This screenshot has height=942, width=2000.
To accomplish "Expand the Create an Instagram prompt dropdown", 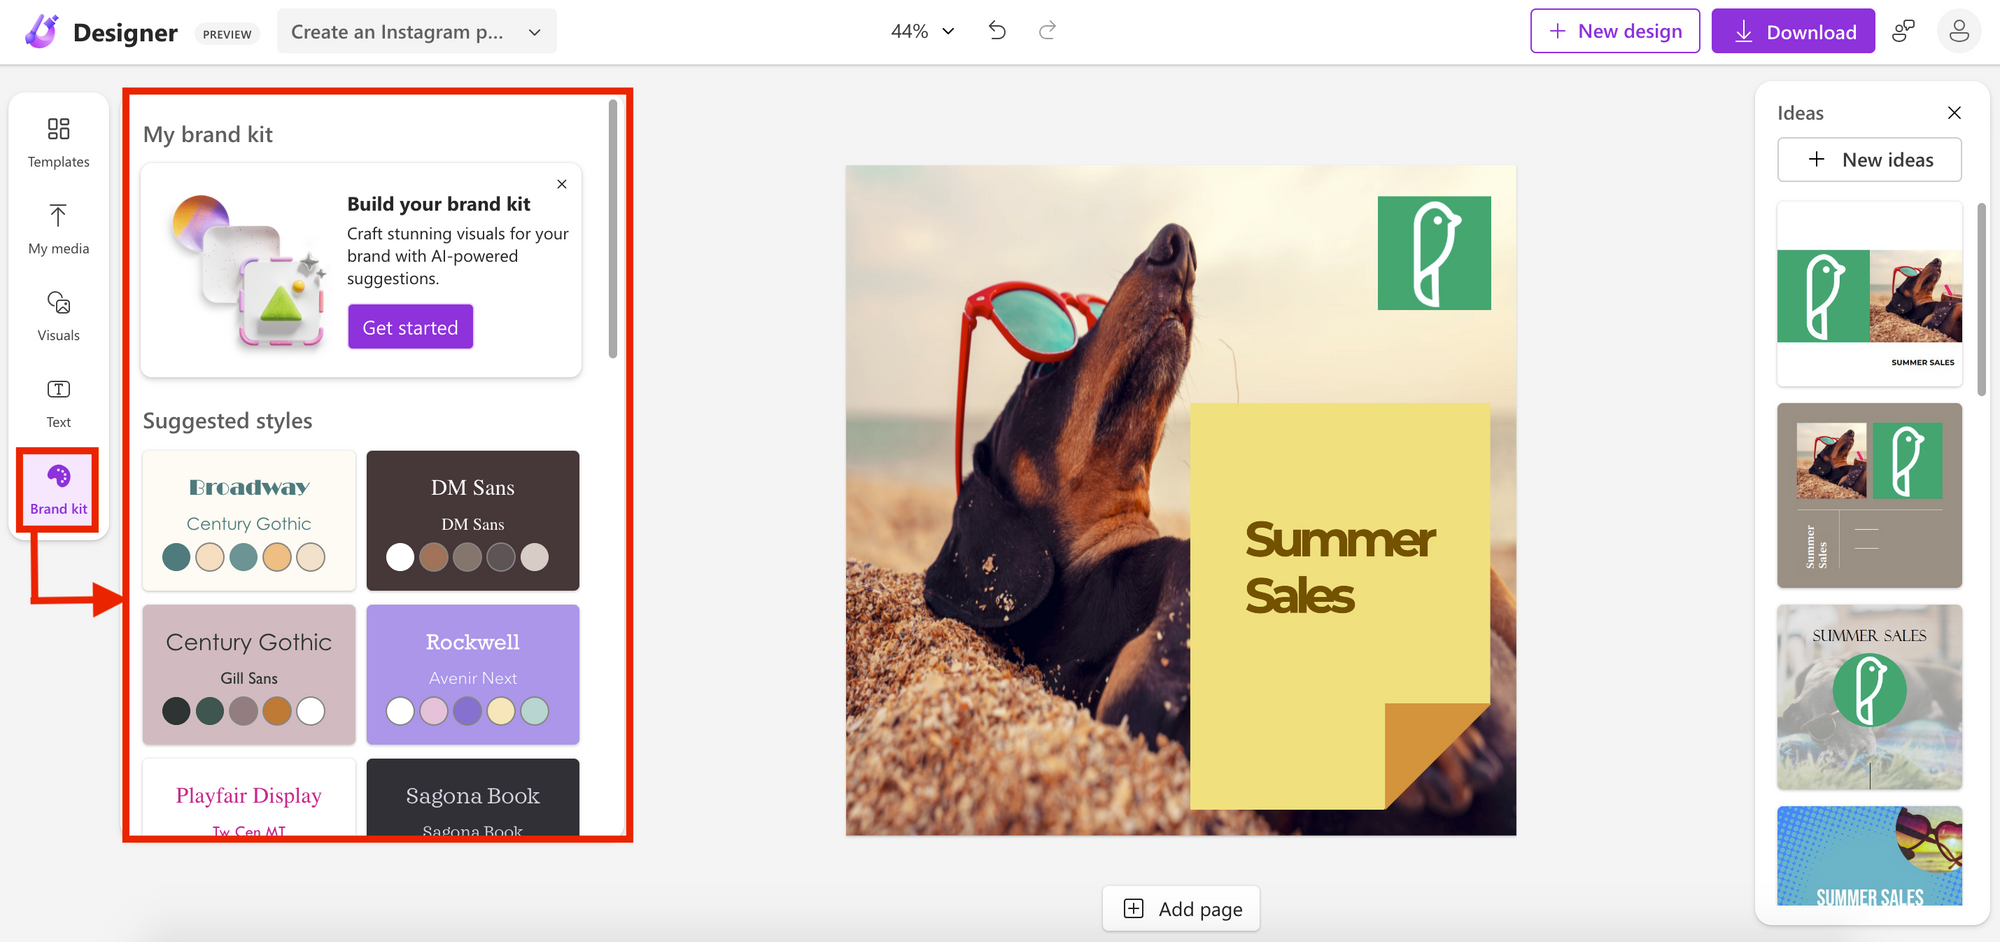I will tap(416, 32).
